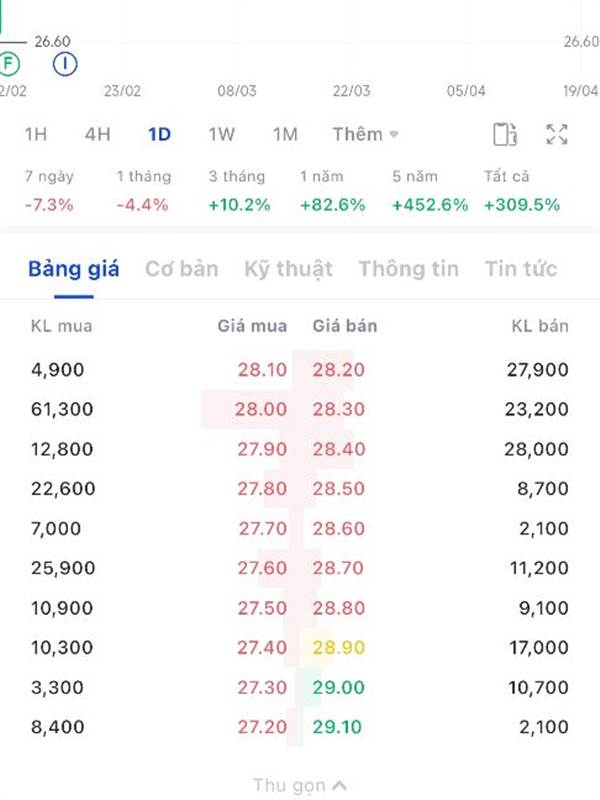The width and height of the screenshot is (600, 800).
Task: Click the green 29.00 ask price
Action: click(338, 687)
